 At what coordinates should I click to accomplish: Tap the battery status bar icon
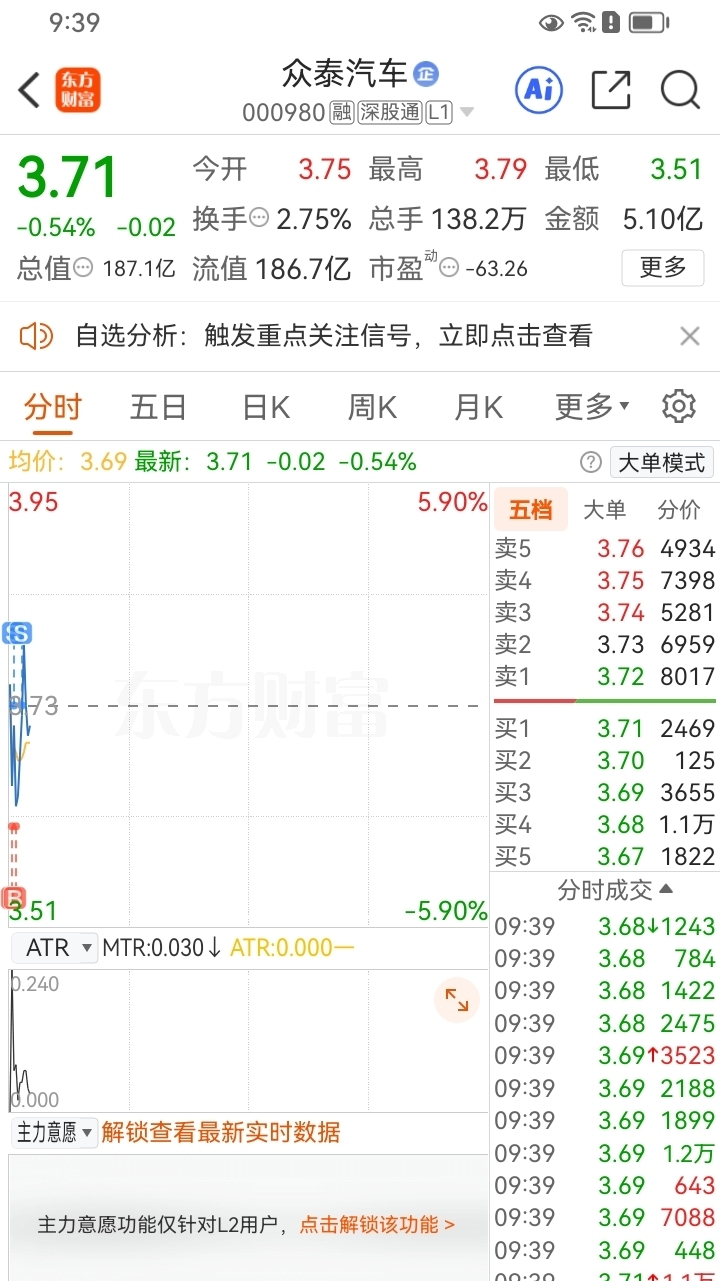tap(649, 22)
